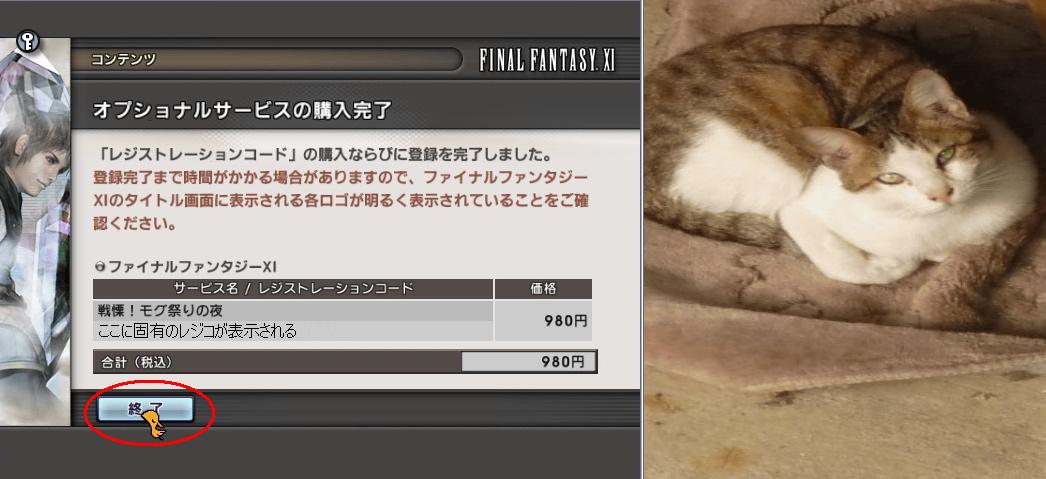The width and height of the screenshot is (1046, 479).
Task: Click the key icon at the window corner
Action: point(27,42)
